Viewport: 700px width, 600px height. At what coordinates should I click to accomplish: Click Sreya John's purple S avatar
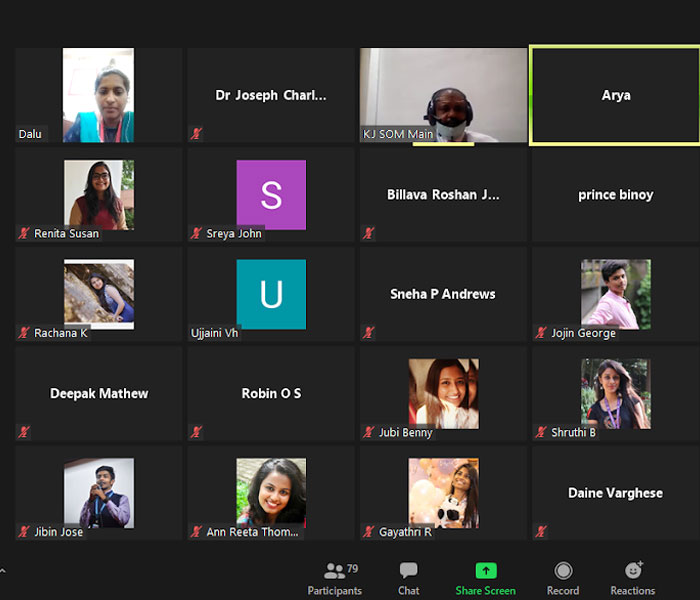tap(271, 195)
